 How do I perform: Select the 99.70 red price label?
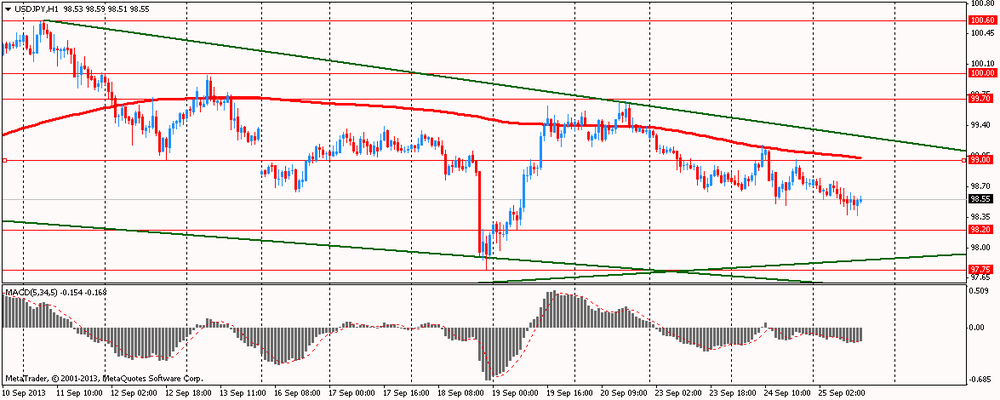pos(980,99)
